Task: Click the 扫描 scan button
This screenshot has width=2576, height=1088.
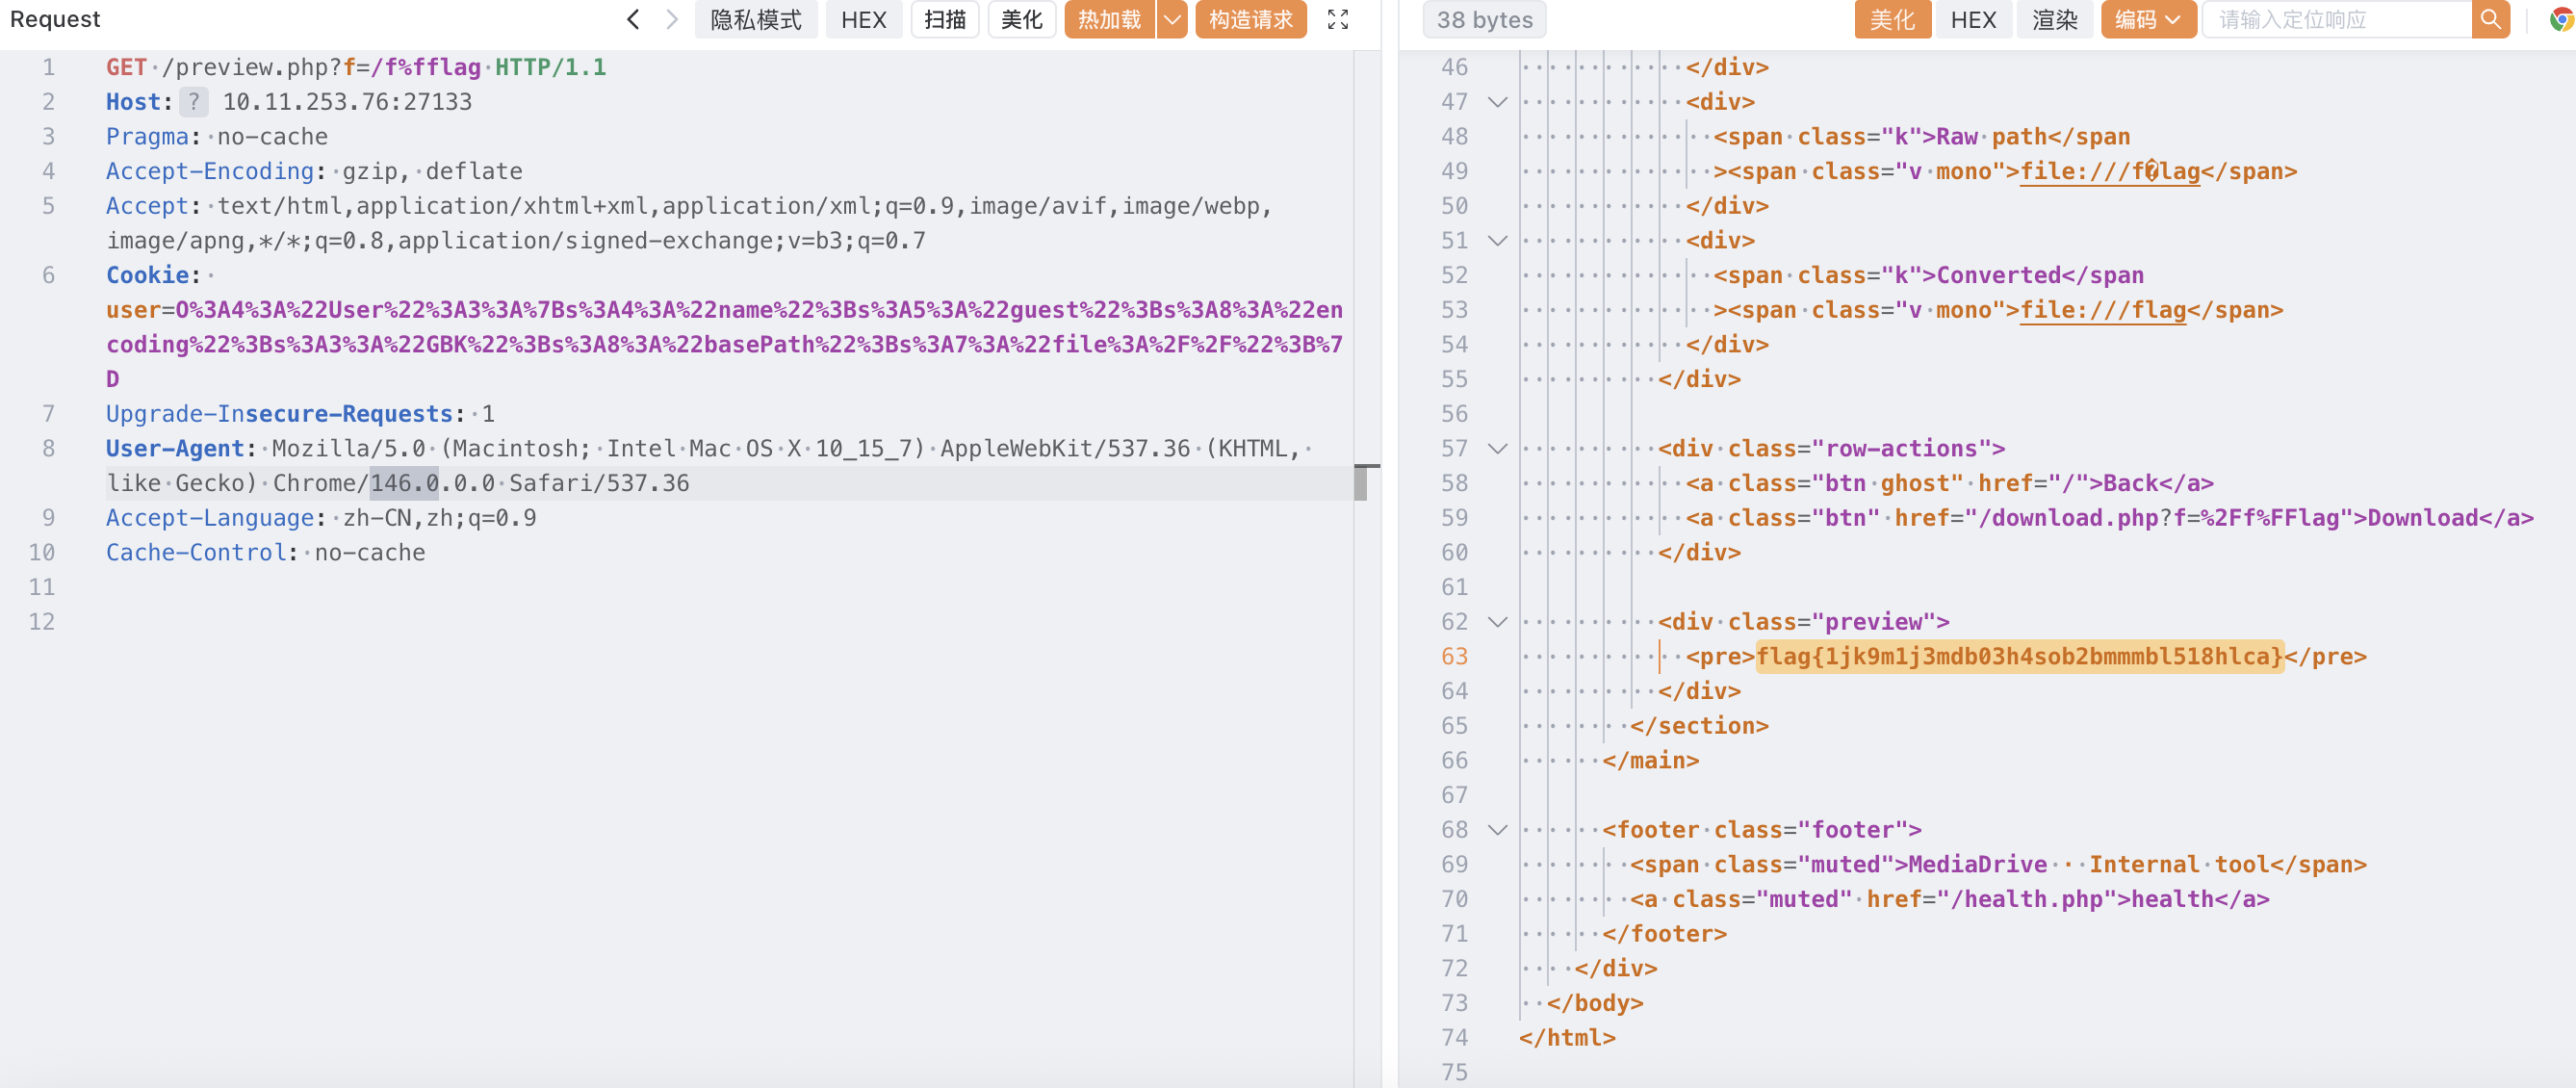Action: [944, 20]
